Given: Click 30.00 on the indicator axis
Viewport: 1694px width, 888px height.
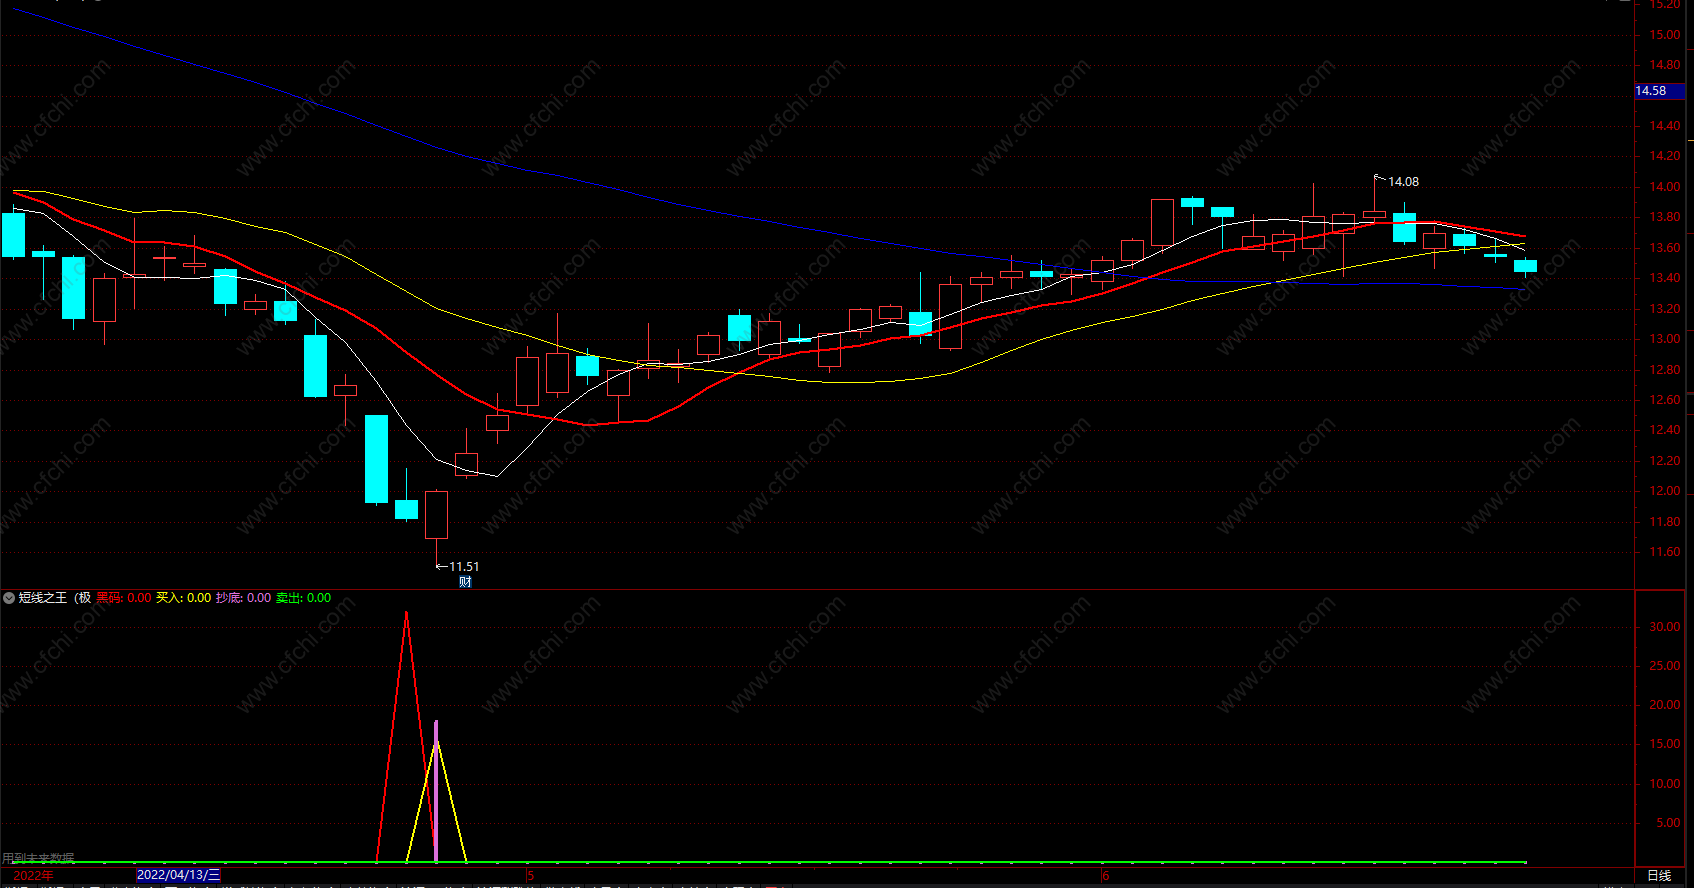Looking at the screenshot, I should [x=1665, y=627].
